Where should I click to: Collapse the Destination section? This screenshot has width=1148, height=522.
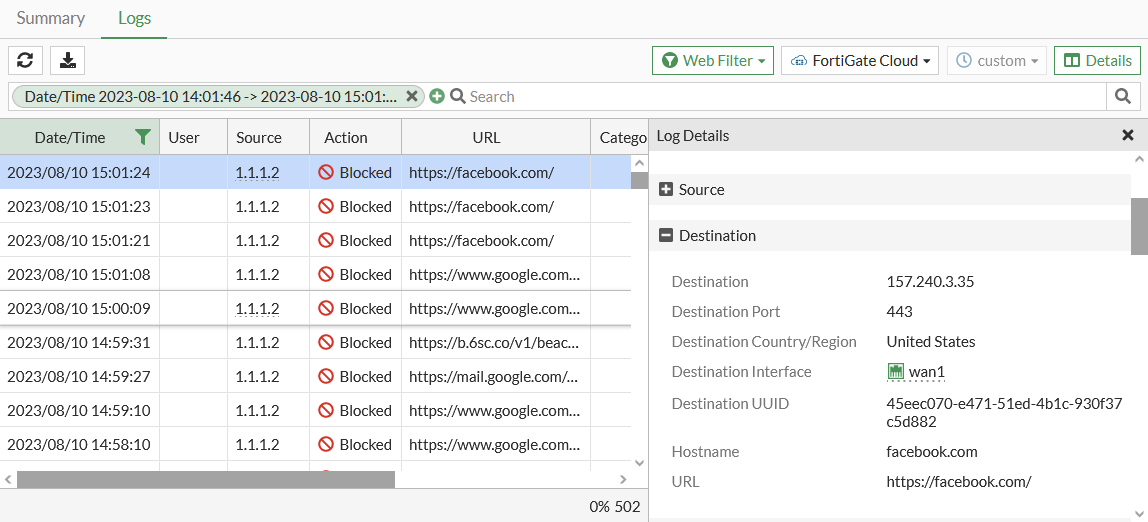[x=666, y=235]
